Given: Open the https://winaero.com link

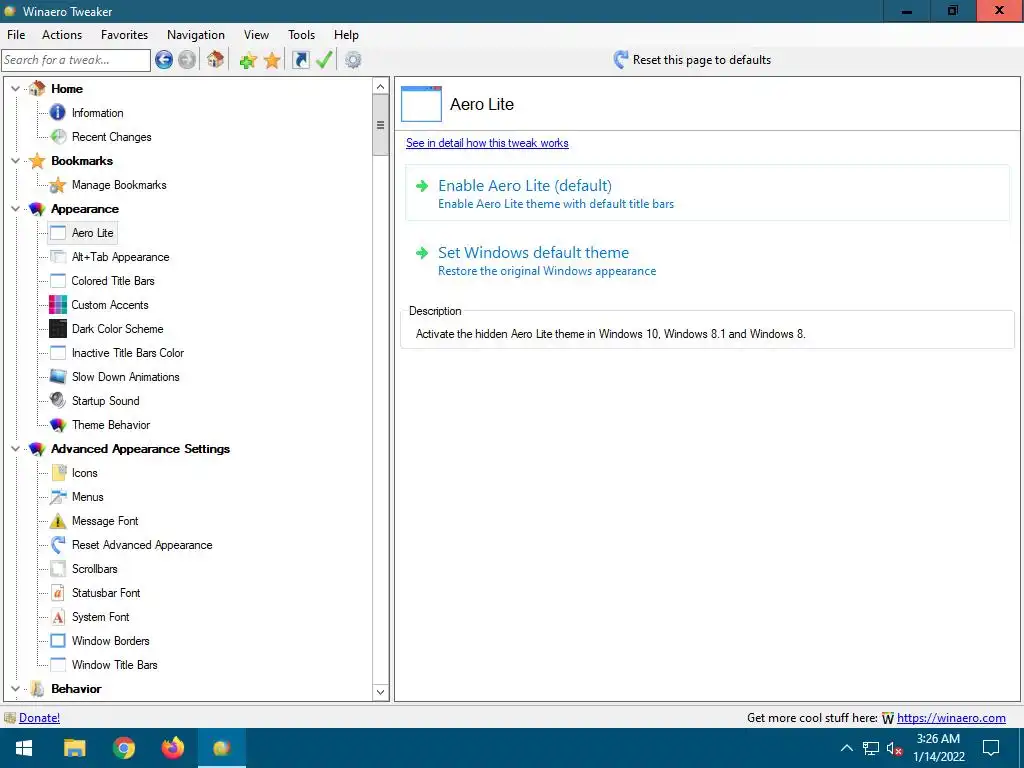Looking at the screenshot, I should [x=951, y=718].
